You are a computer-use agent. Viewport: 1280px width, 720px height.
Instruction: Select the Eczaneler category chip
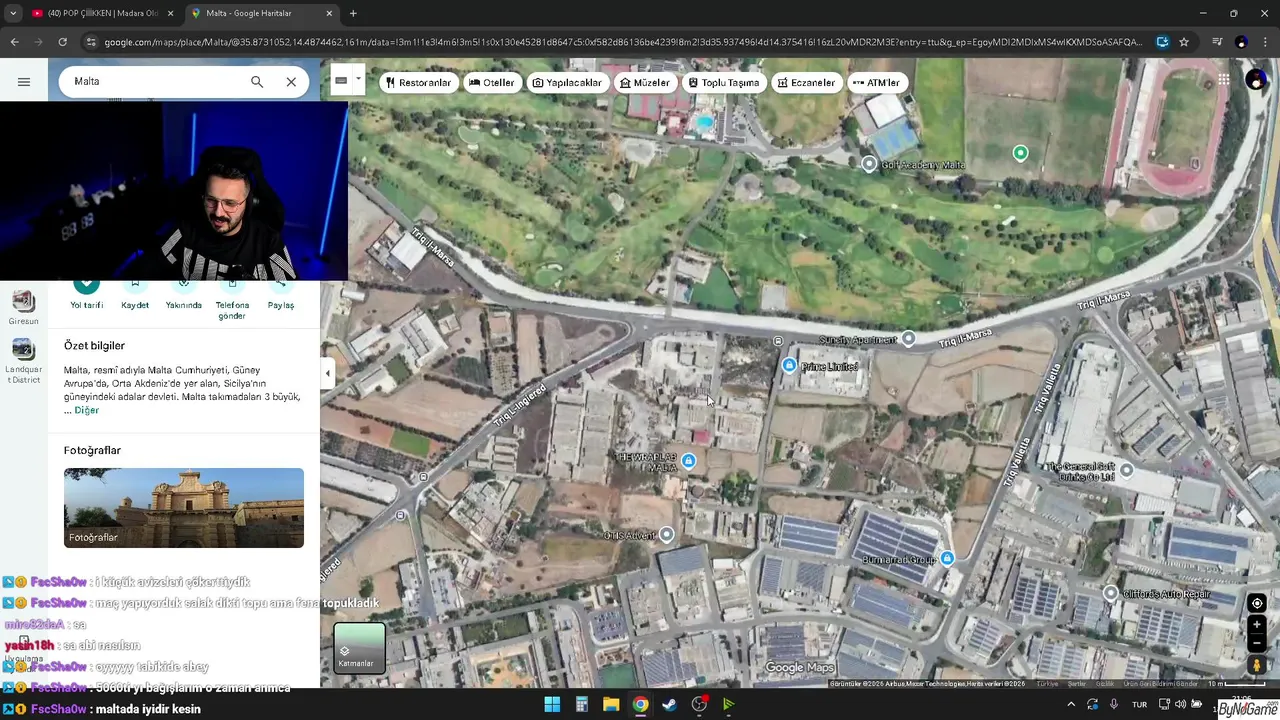(x=806, y=83)
